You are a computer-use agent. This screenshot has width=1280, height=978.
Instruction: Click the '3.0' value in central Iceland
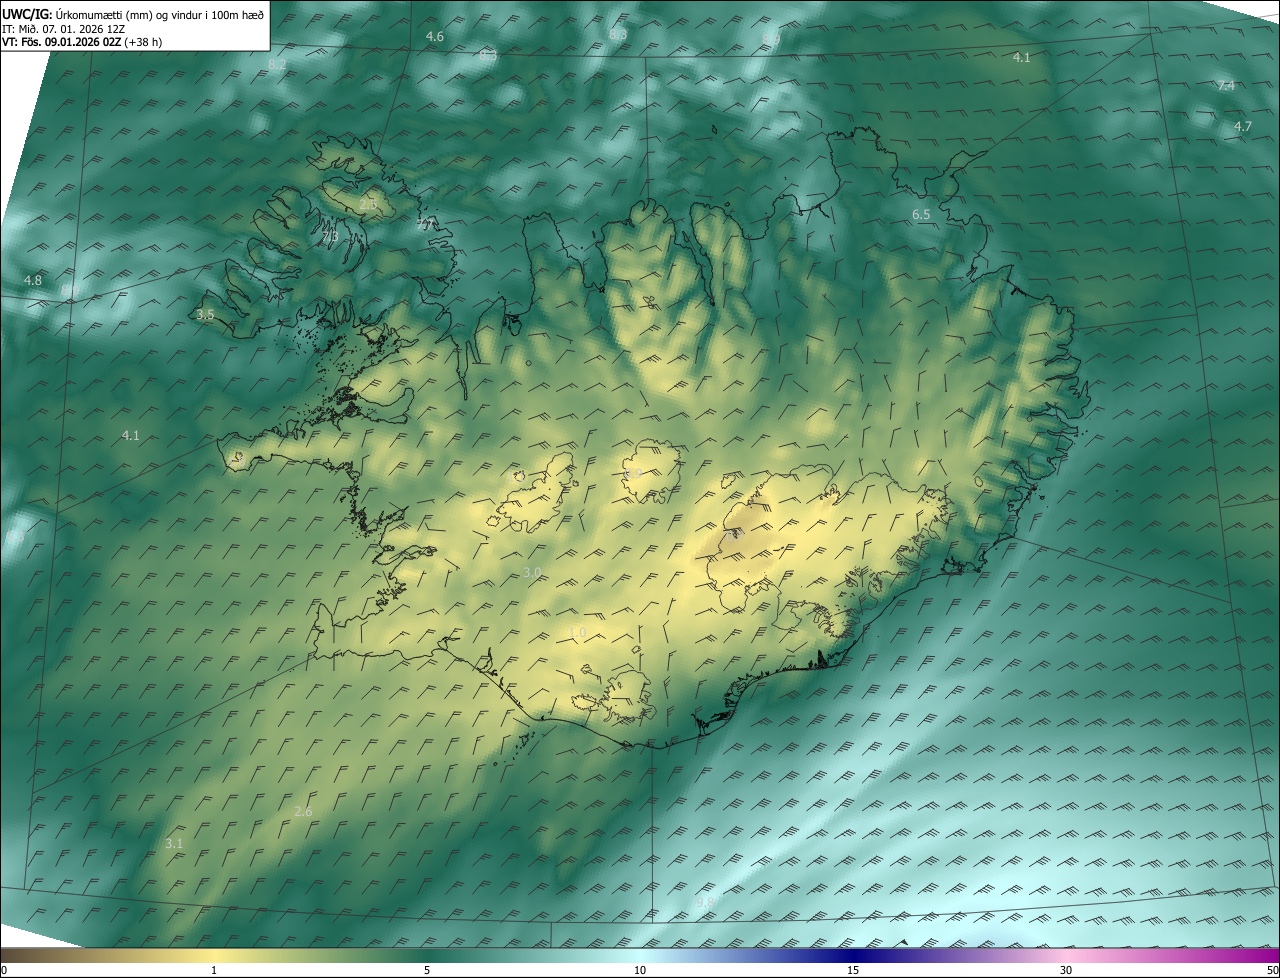point(532,572)
